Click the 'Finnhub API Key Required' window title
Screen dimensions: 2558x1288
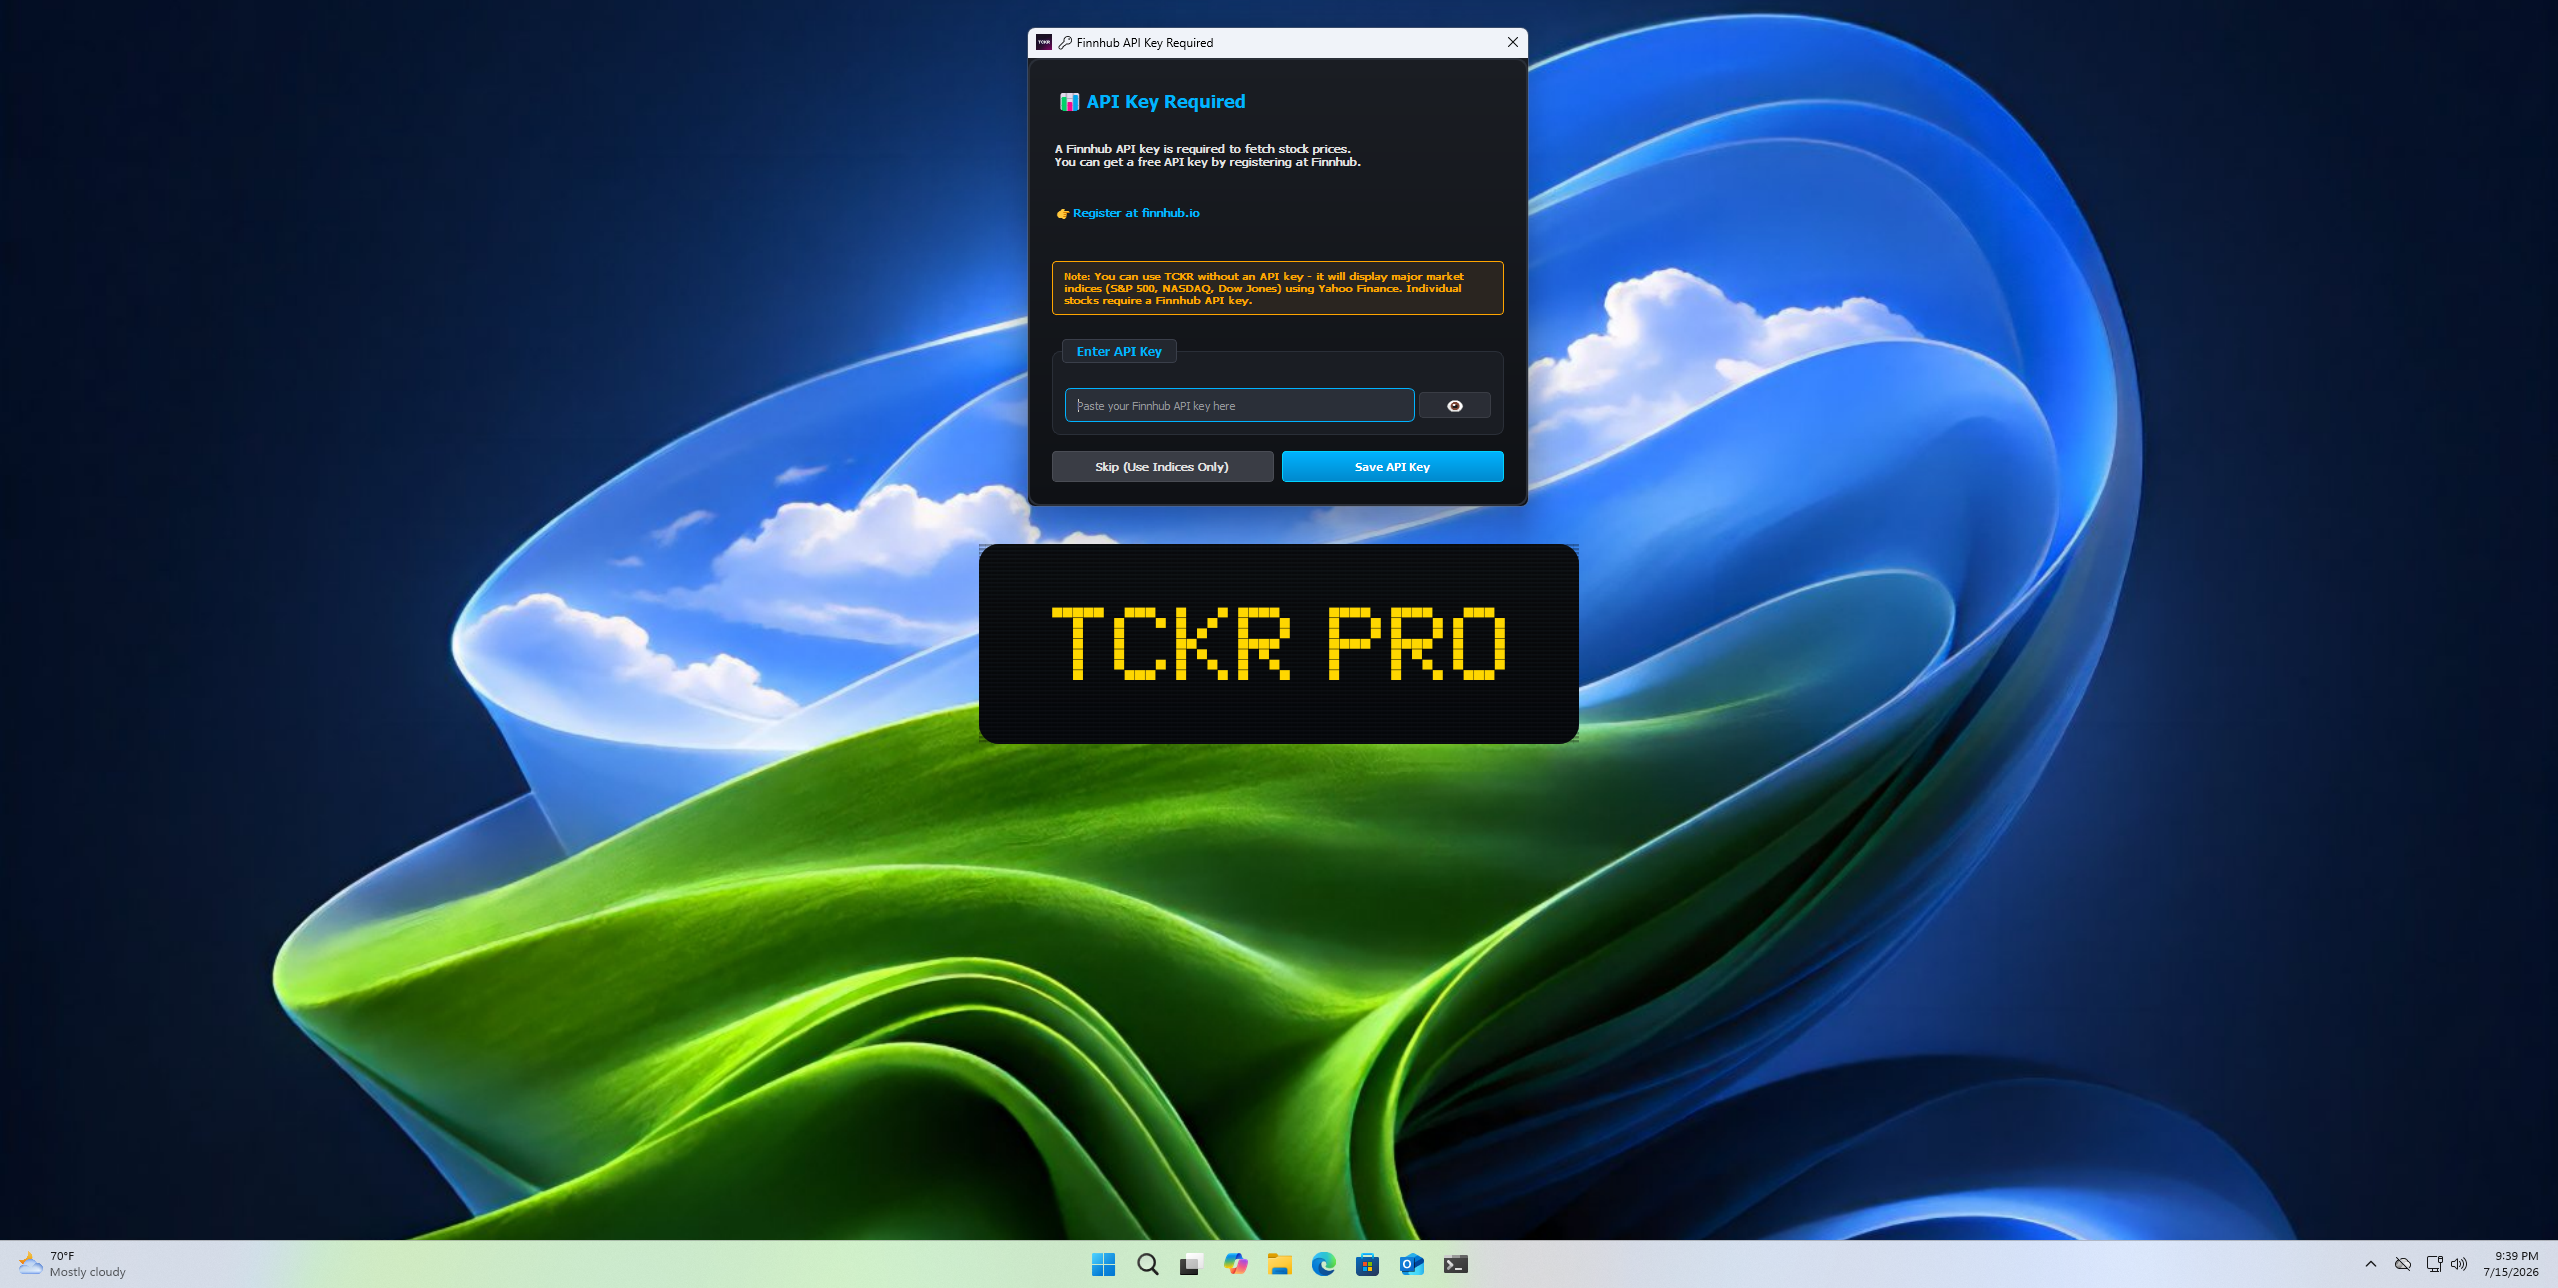point(1144,42)
